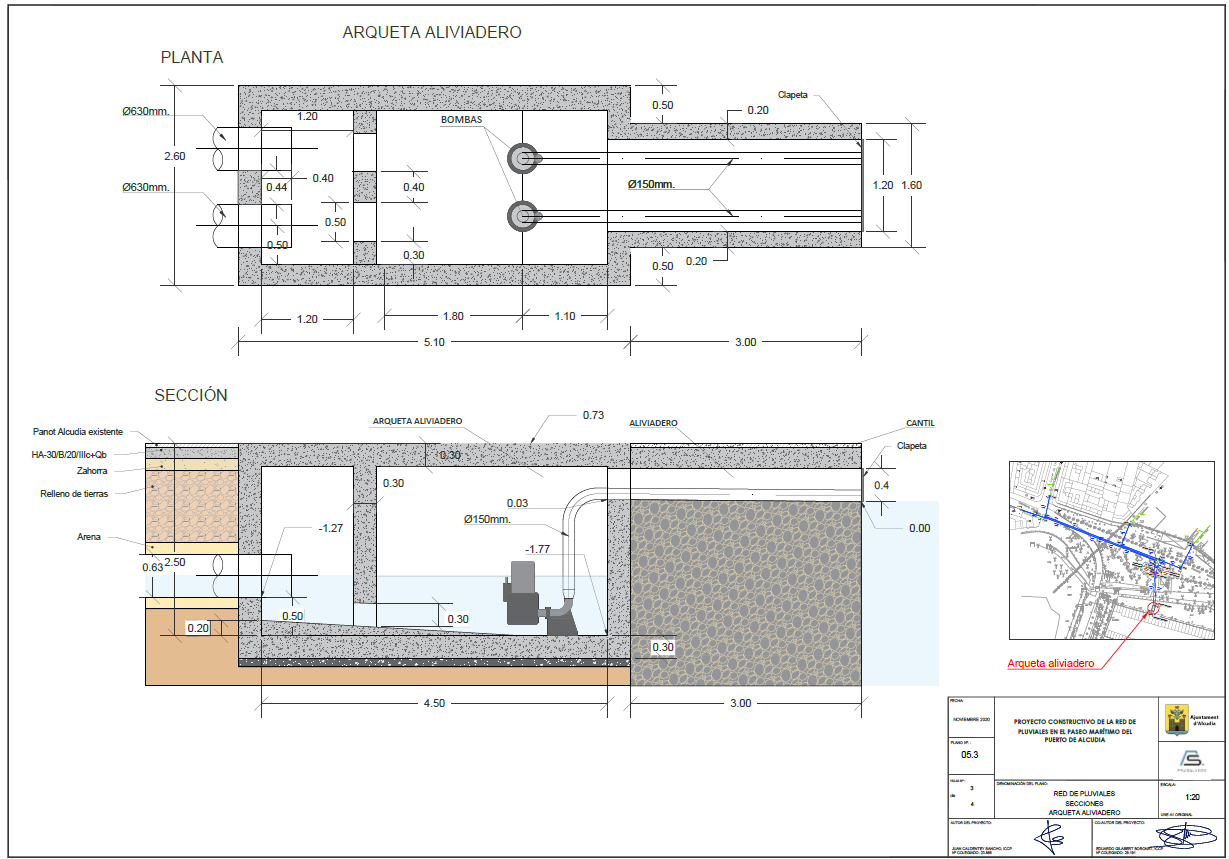
Task: Open the location map thumbnail
Action: [1115, 550]
